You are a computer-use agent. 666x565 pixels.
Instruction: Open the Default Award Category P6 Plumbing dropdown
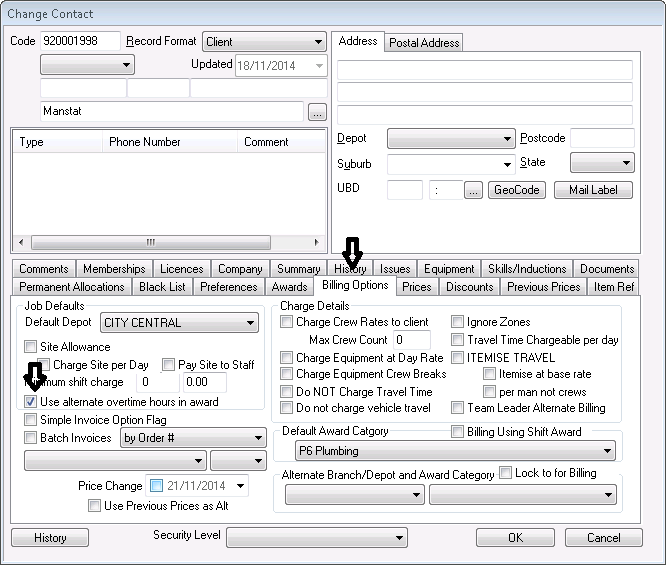[606, 452]
